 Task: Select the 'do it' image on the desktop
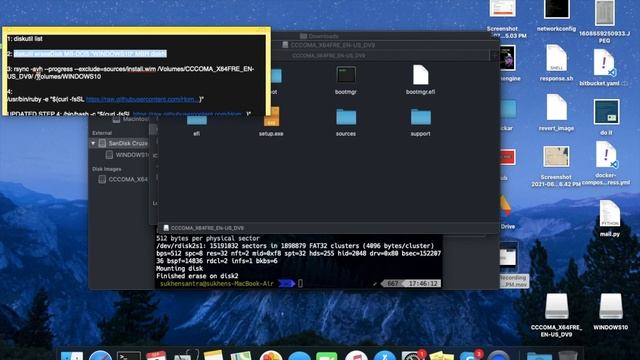606,117
